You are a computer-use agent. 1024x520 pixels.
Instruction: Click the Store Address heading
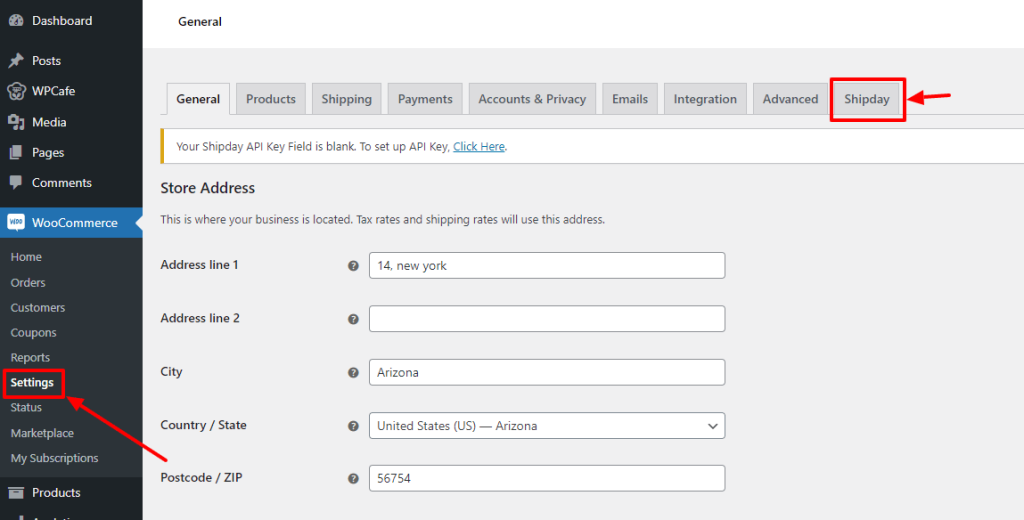(208, 188)
